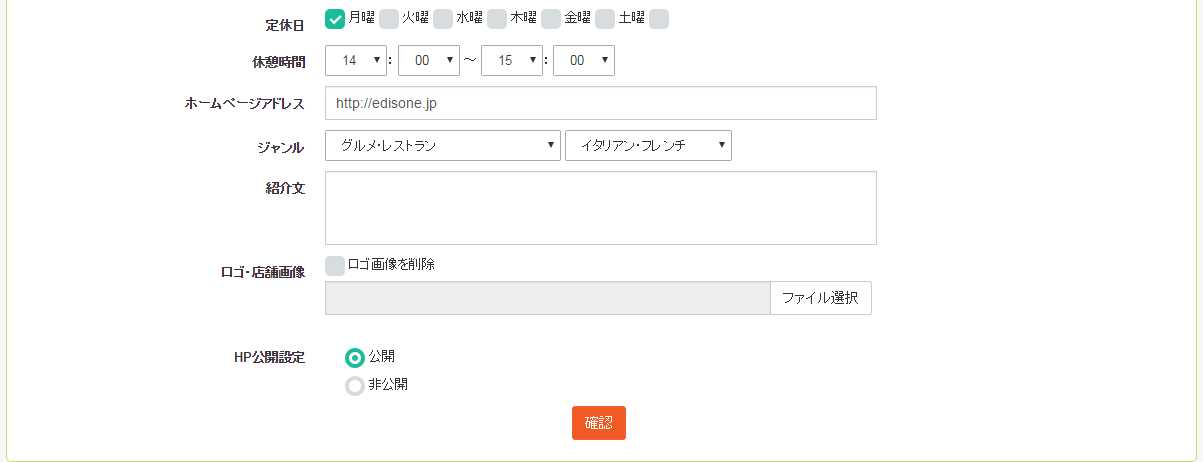Image resolution: width=1203 pixels, height=462 pixels.
Task: Choose the 非公開 radio option
Action: point(354,386)
